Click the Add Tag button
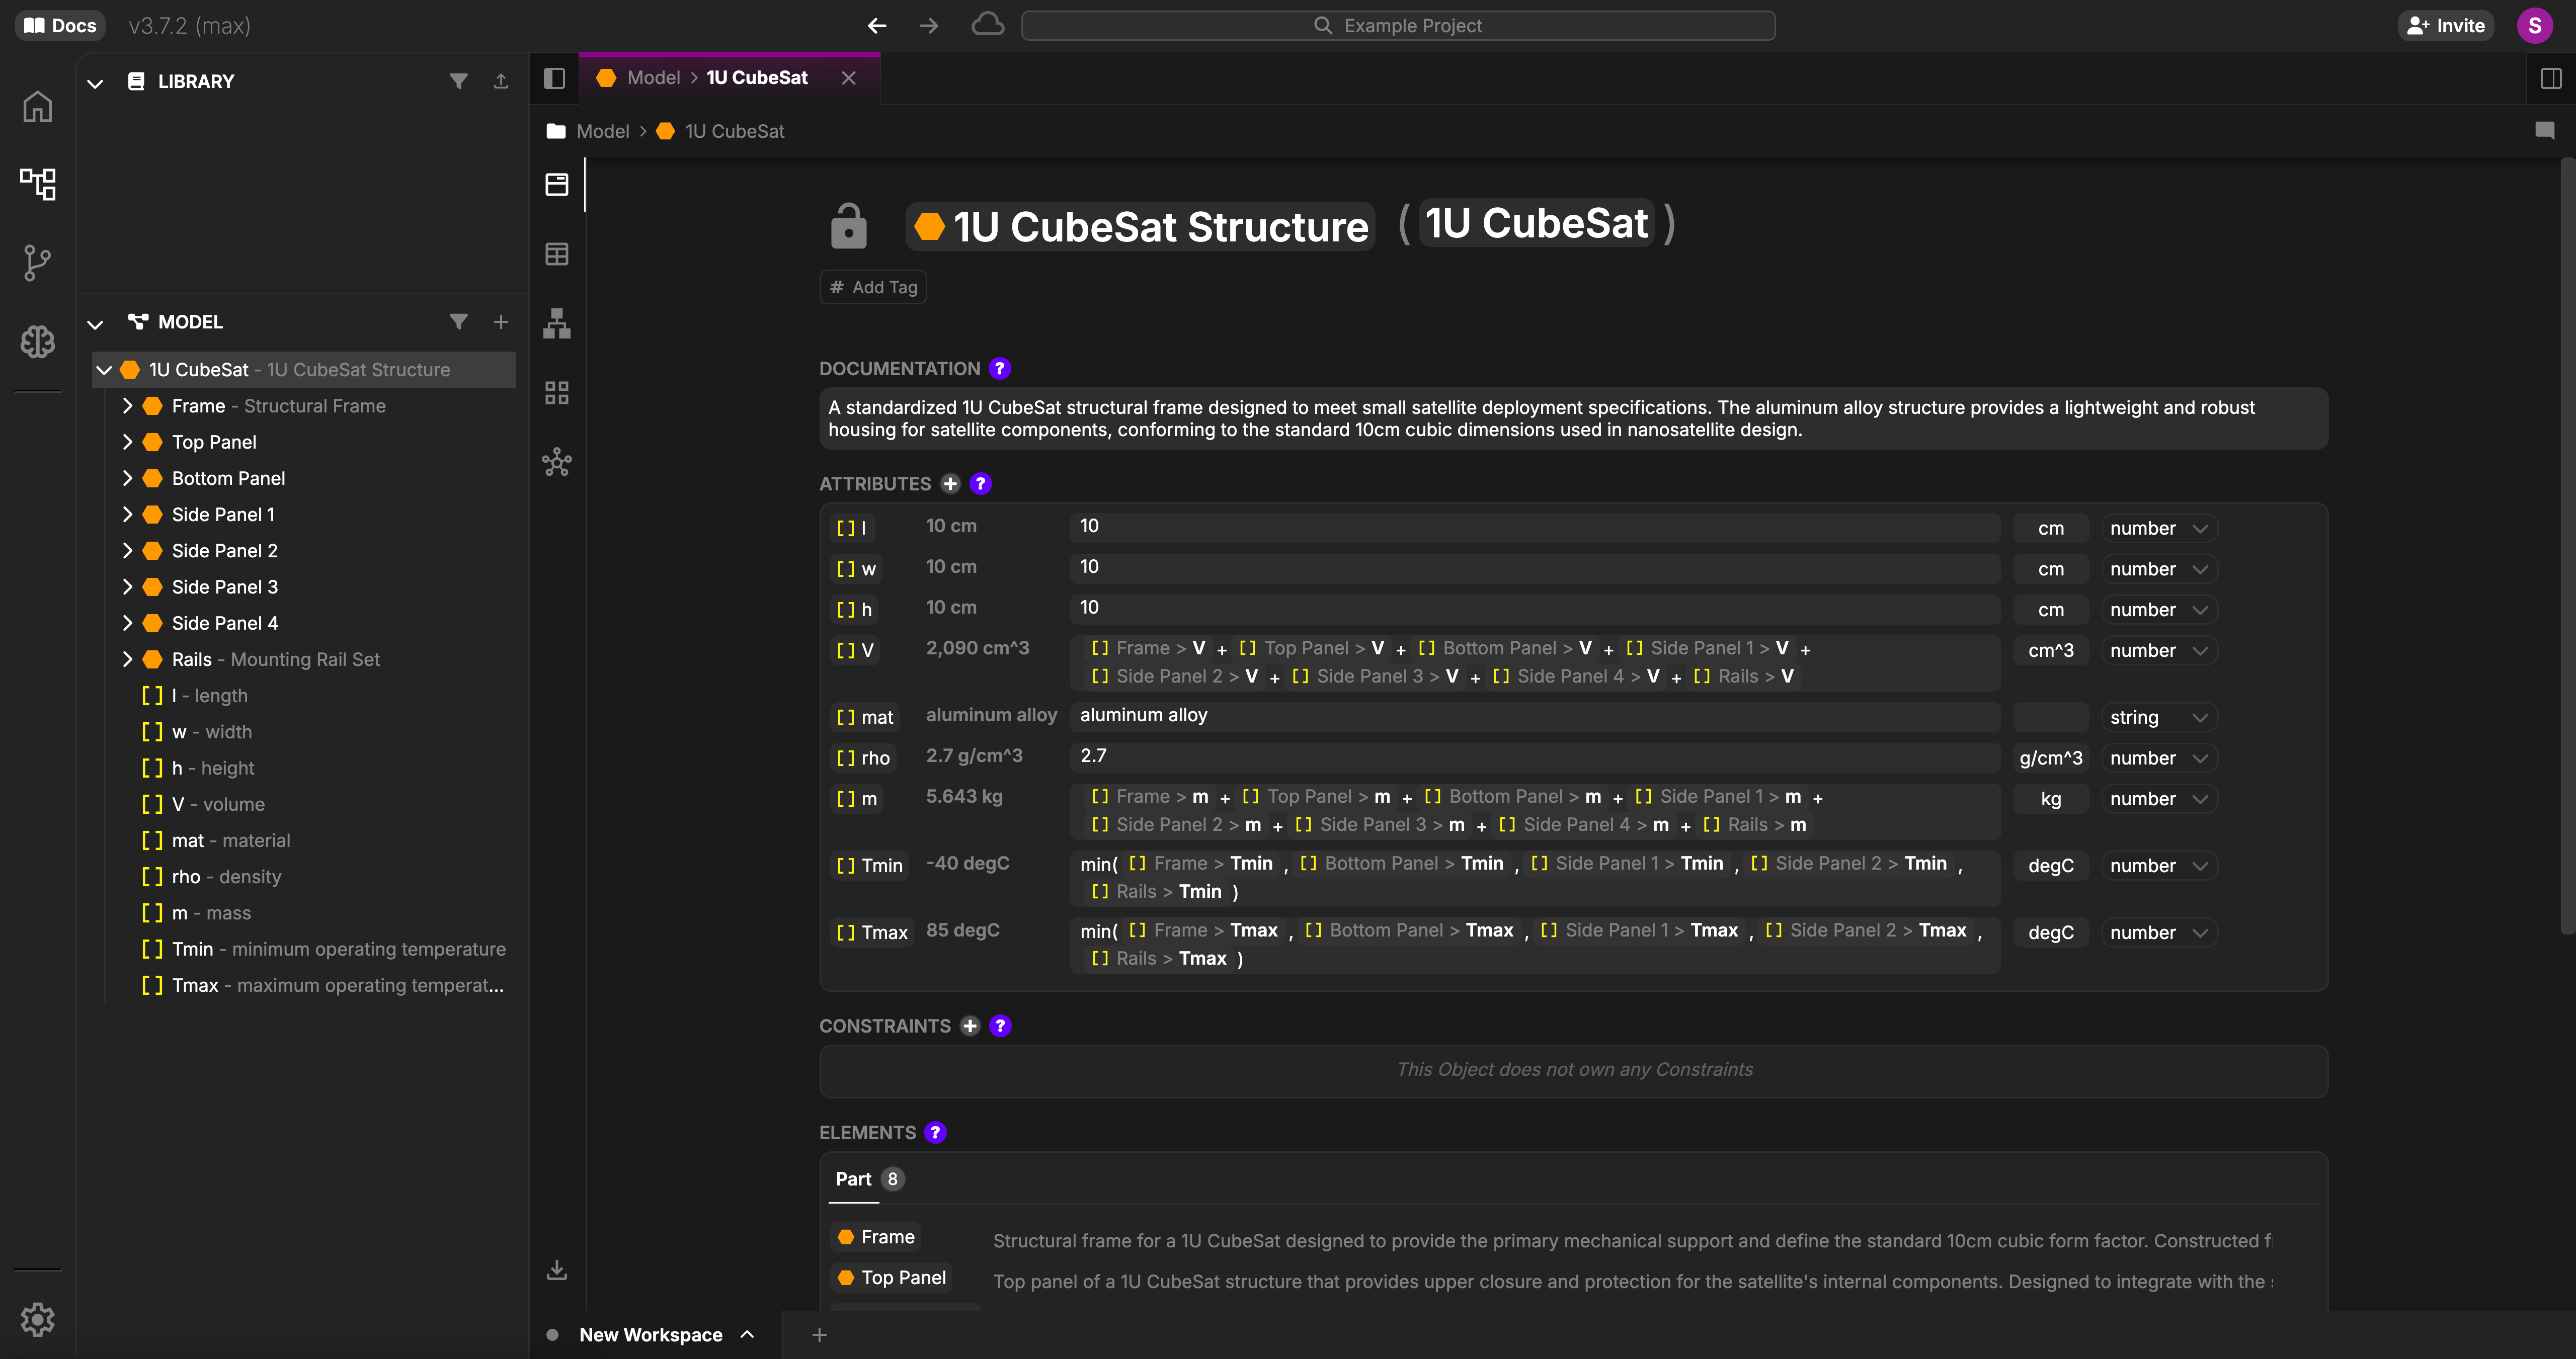Viewport: 2576px width, 1359px height. coord(873,287)
